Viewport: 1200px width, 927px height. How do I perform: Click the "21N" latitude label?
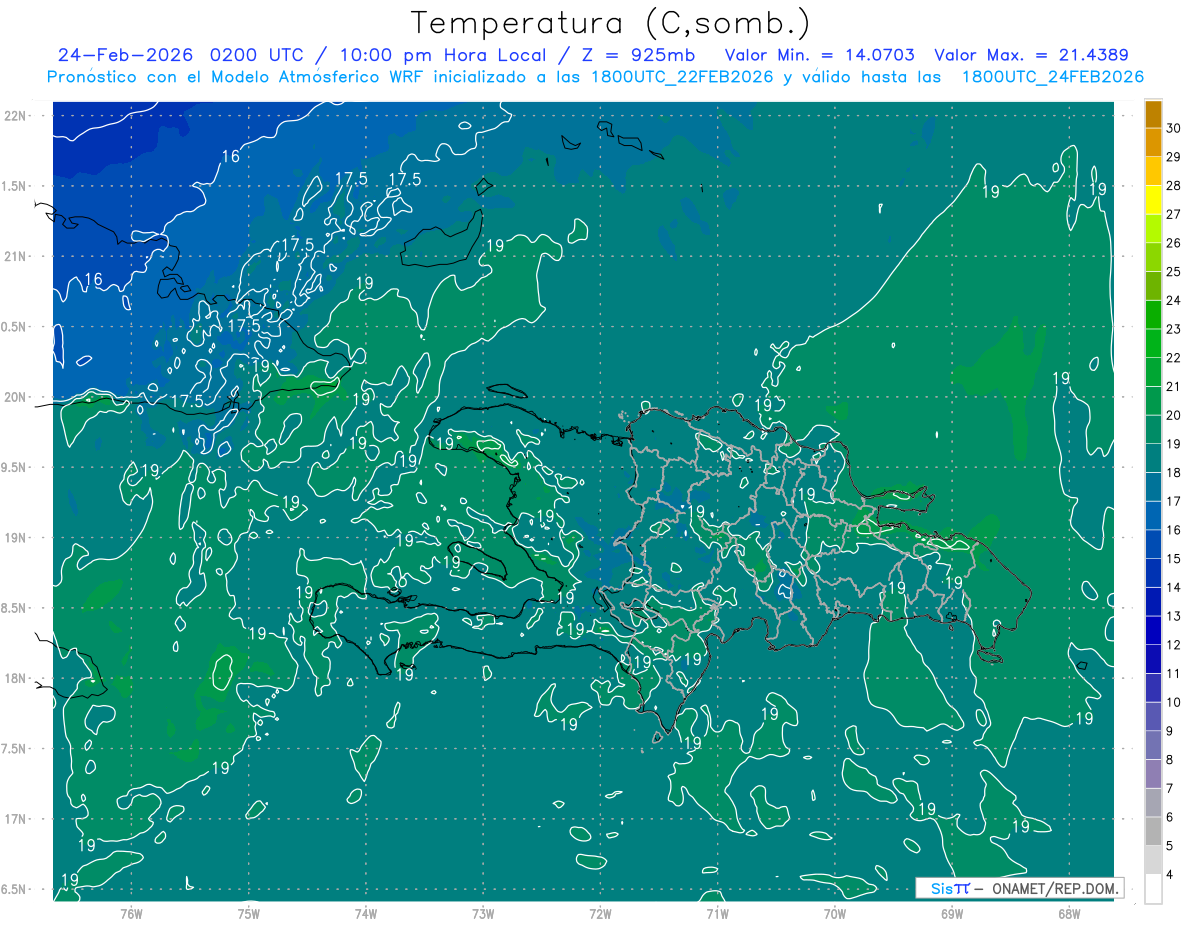[15, 257]
